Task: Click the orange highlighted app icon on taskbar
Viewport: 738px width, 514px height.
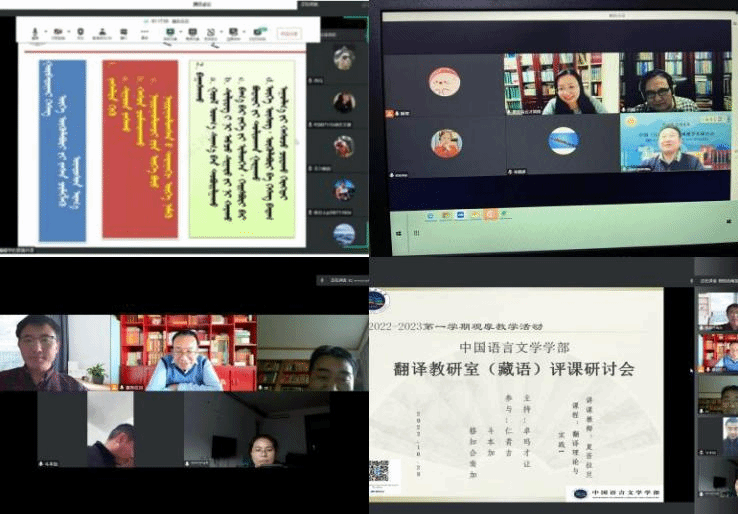Action: 491,214
